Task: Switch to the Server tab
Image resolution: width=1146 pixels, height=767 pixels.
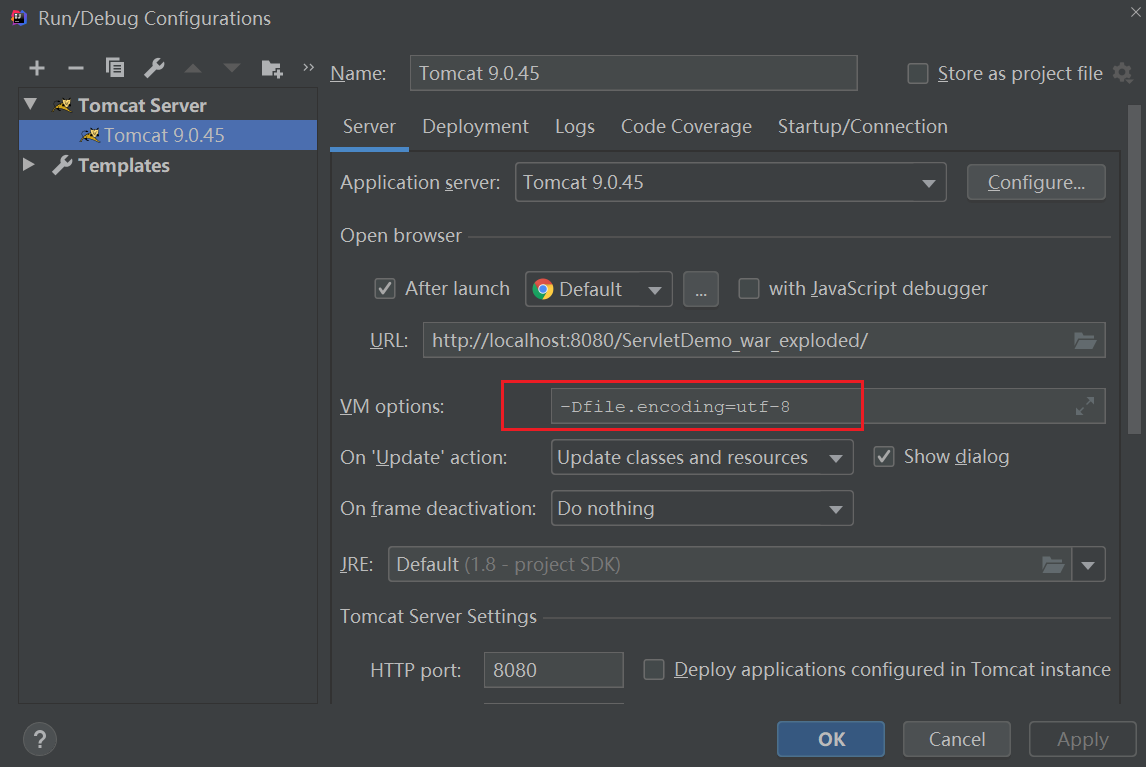Action: (x=369, y=126)
